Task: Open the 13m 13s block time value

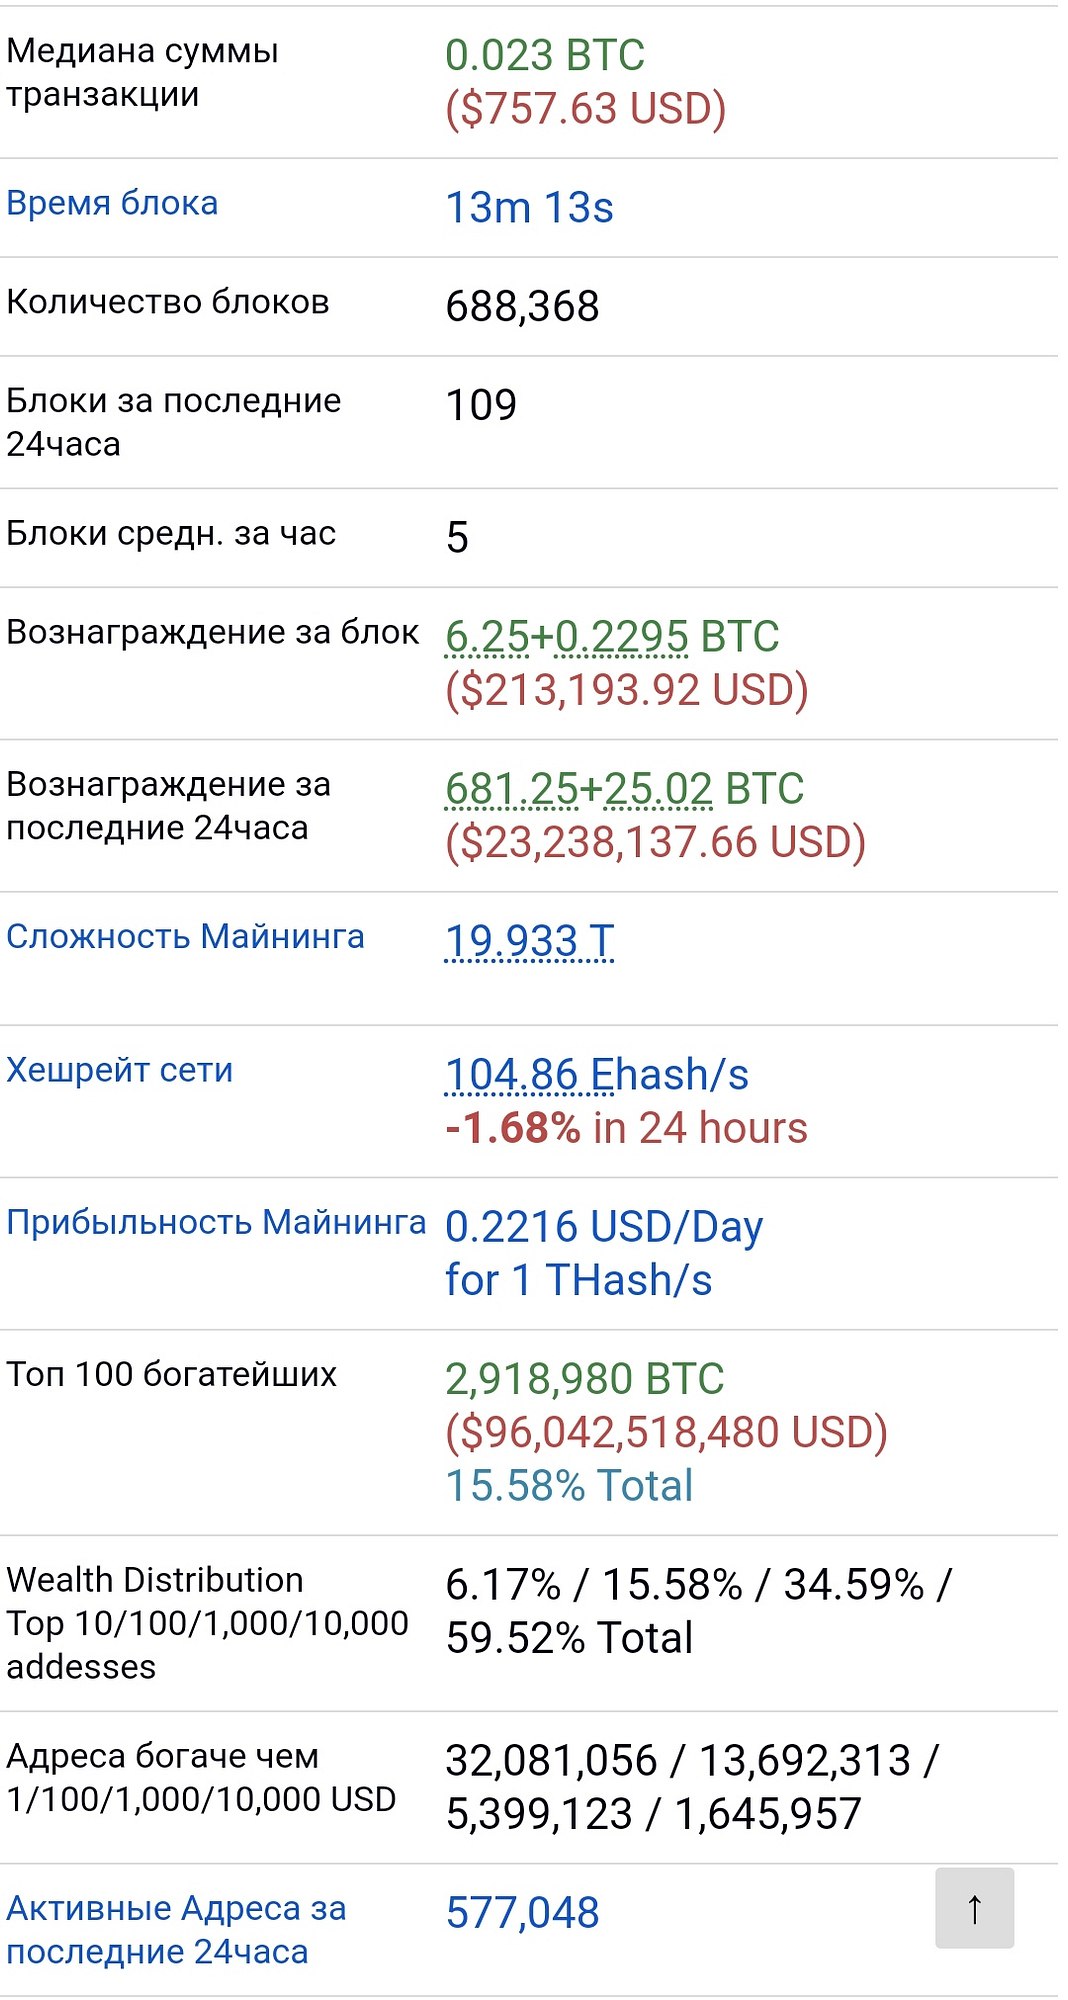Action: [529, 208]
